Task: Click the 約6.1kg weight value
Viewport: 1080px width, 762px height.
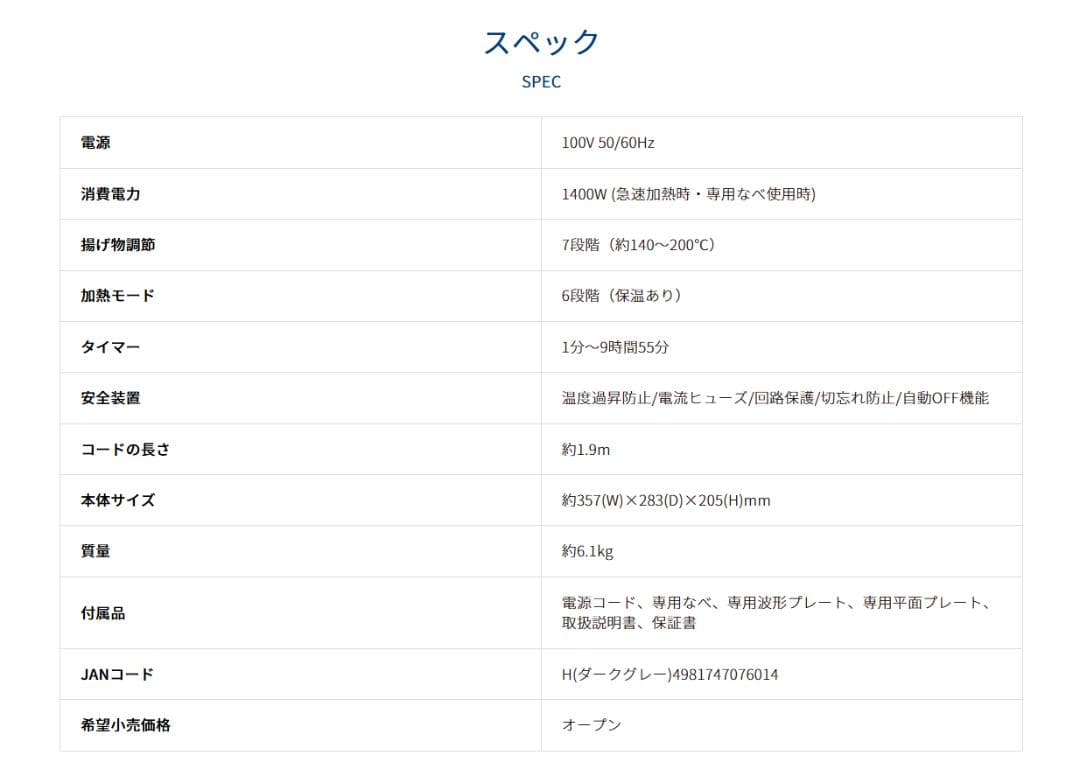Action: (x=588, y=551)
